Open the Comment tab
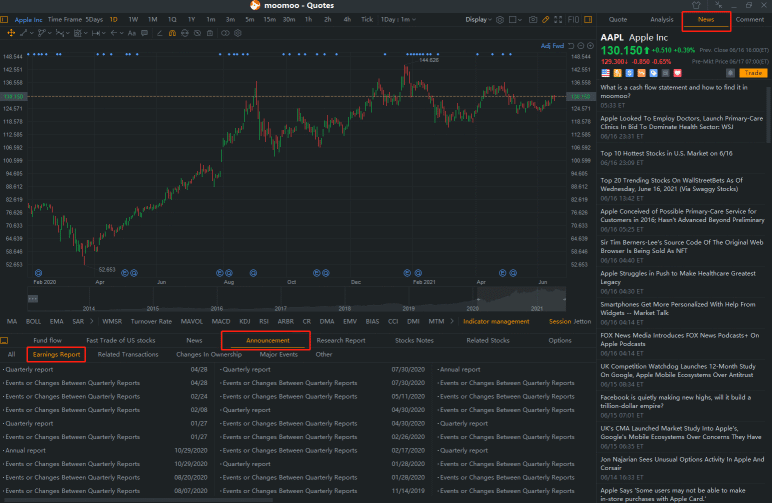Screen dimensions: 772x503 pyautogui.click(x=749, y=20)
